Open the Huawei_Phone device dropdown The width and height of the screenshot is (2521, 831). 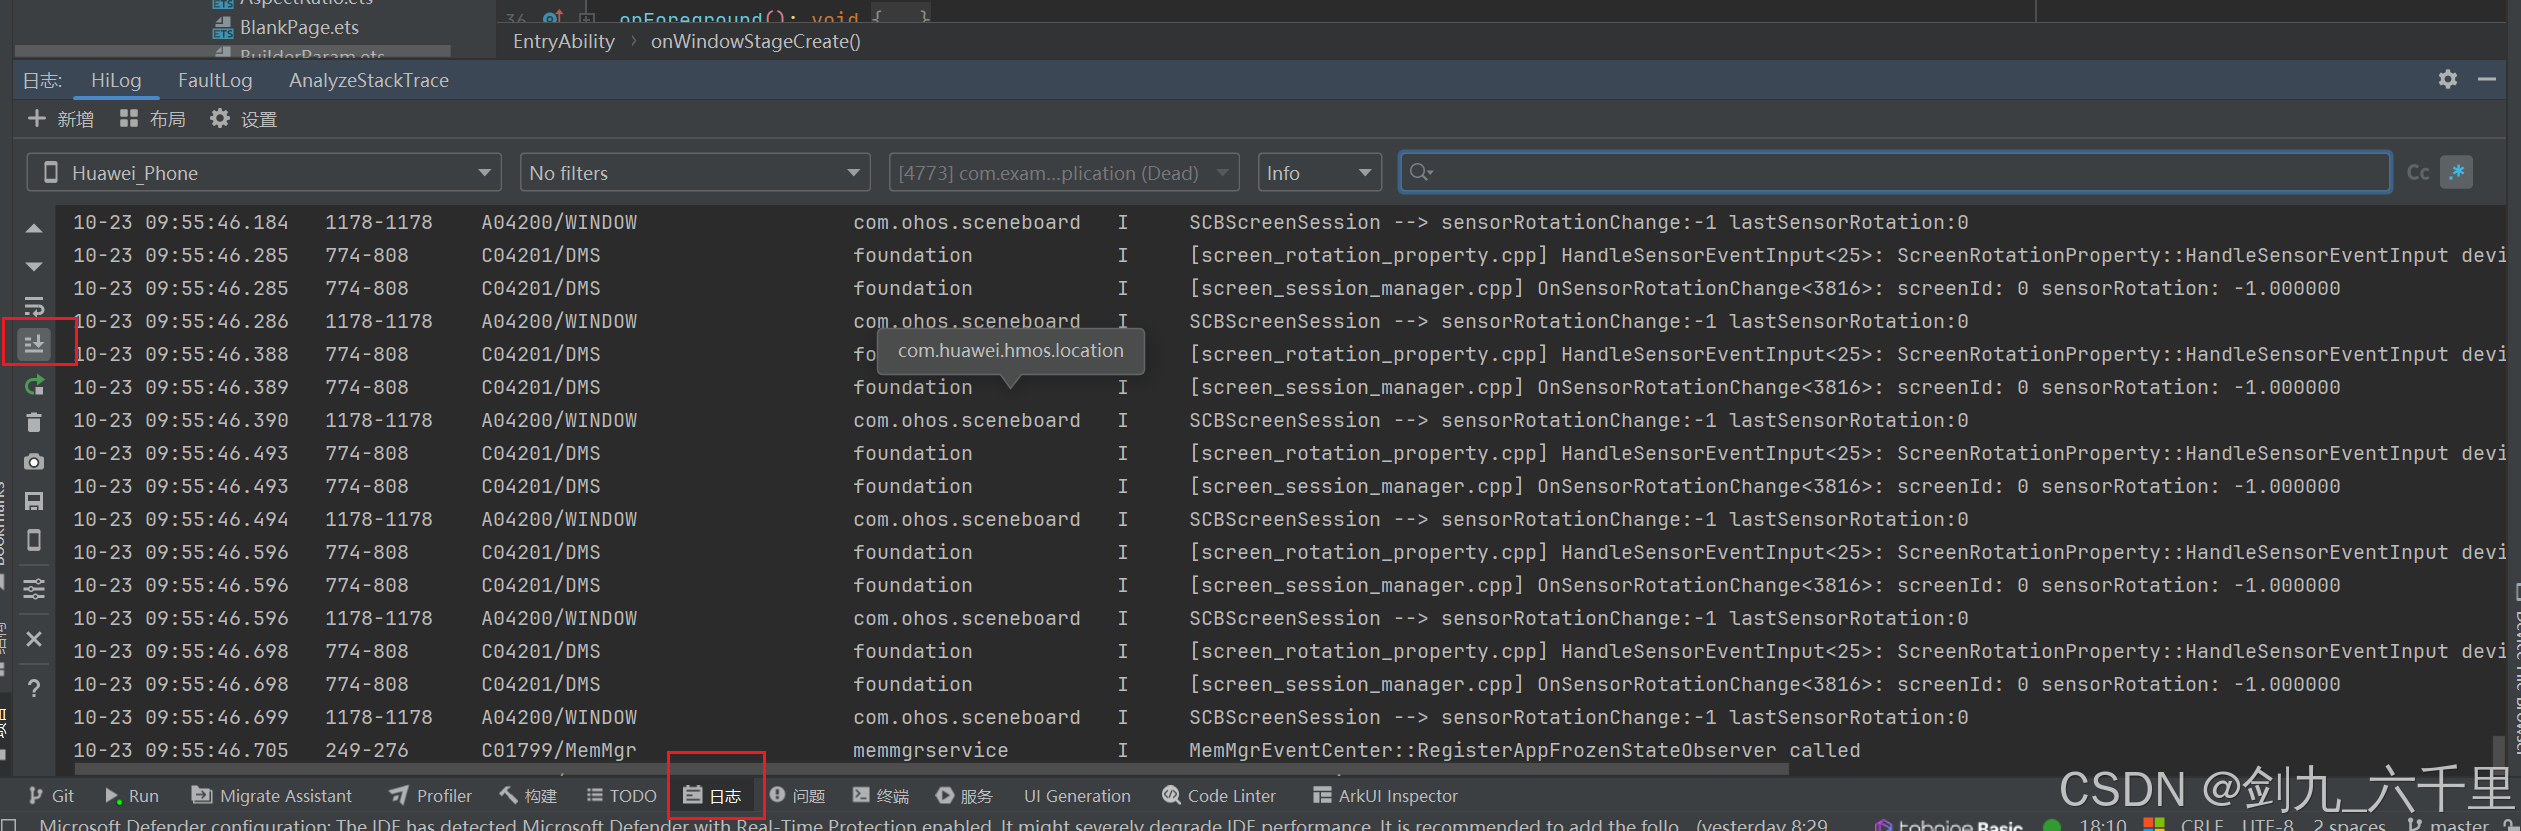pos(264,173)
